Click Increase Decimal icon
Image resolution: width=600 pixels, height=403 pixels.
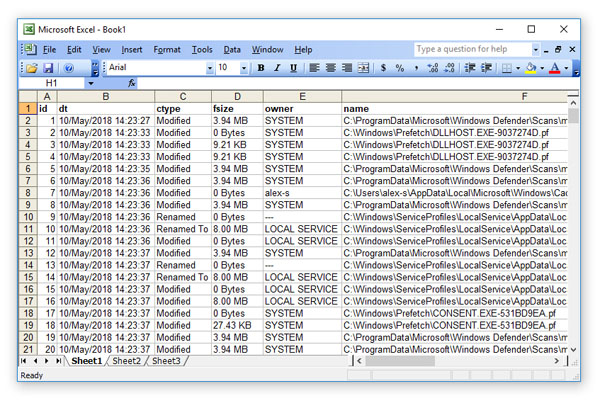433,68
